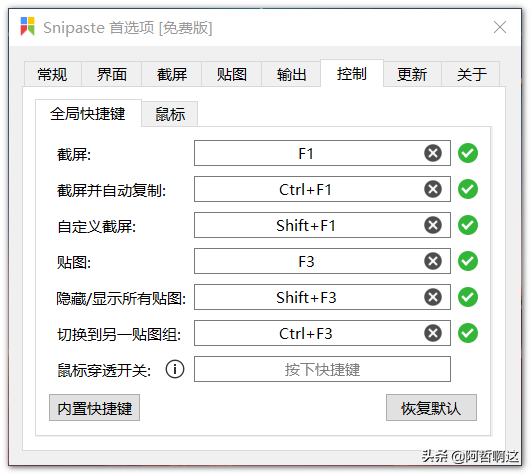Click green check next to Ctrl+F1

click(x=468, y=189)
